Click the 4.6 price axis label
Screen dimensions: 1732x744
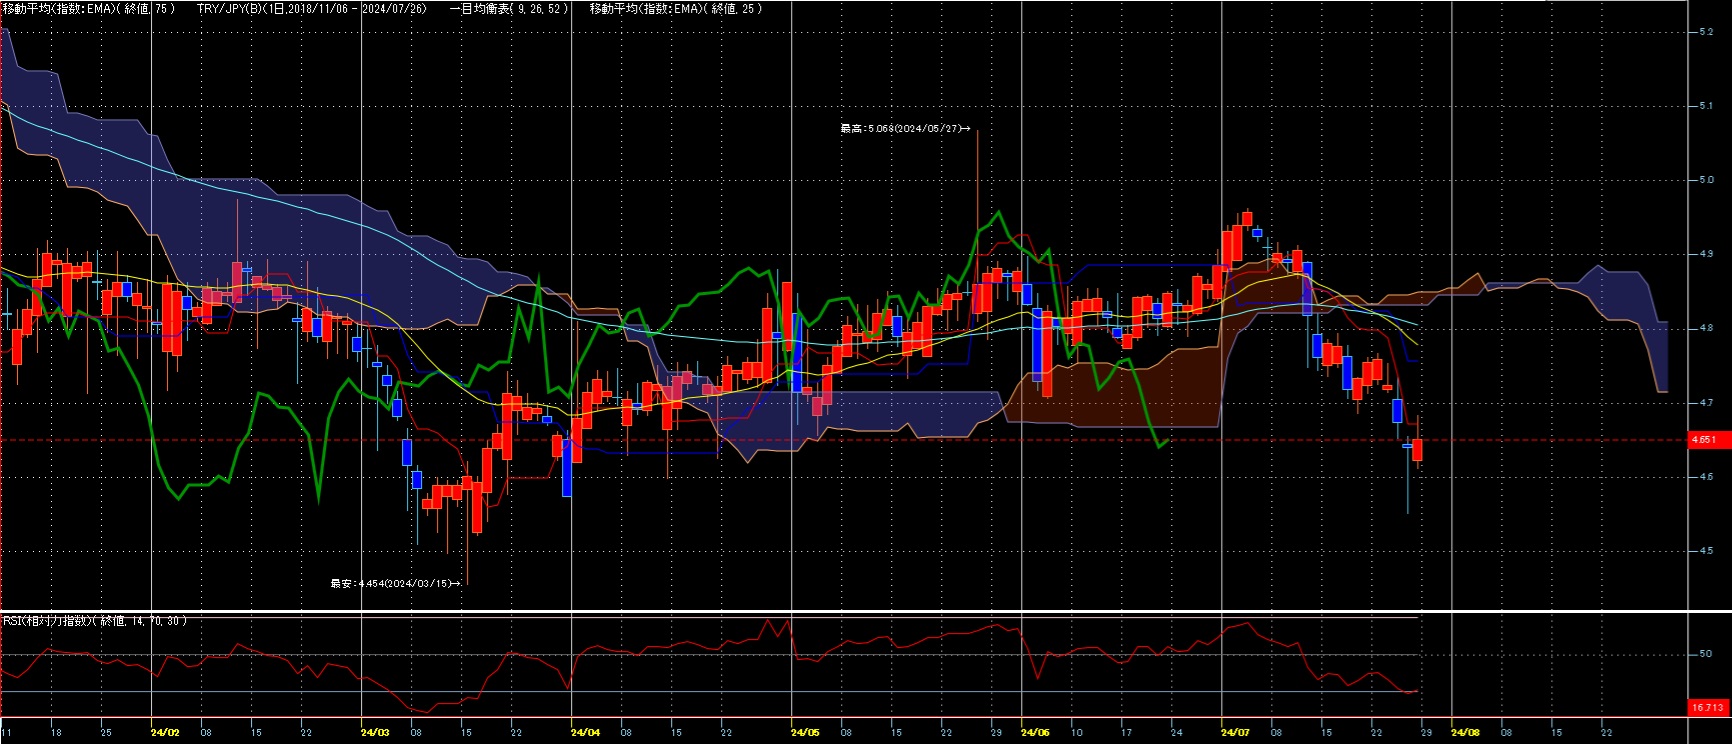click(1706, 477)
